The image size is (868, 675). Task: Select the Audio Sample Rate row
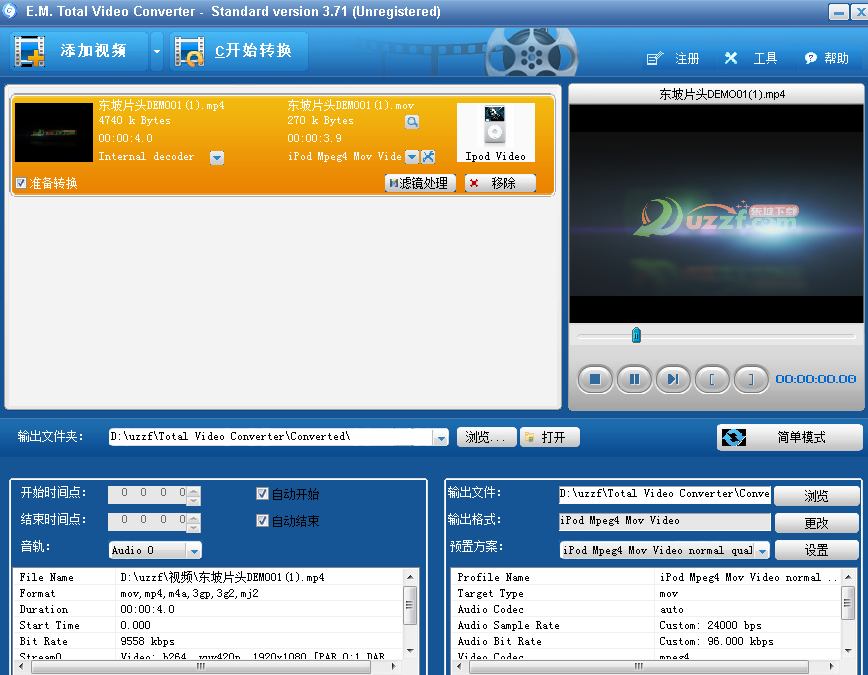646,625
